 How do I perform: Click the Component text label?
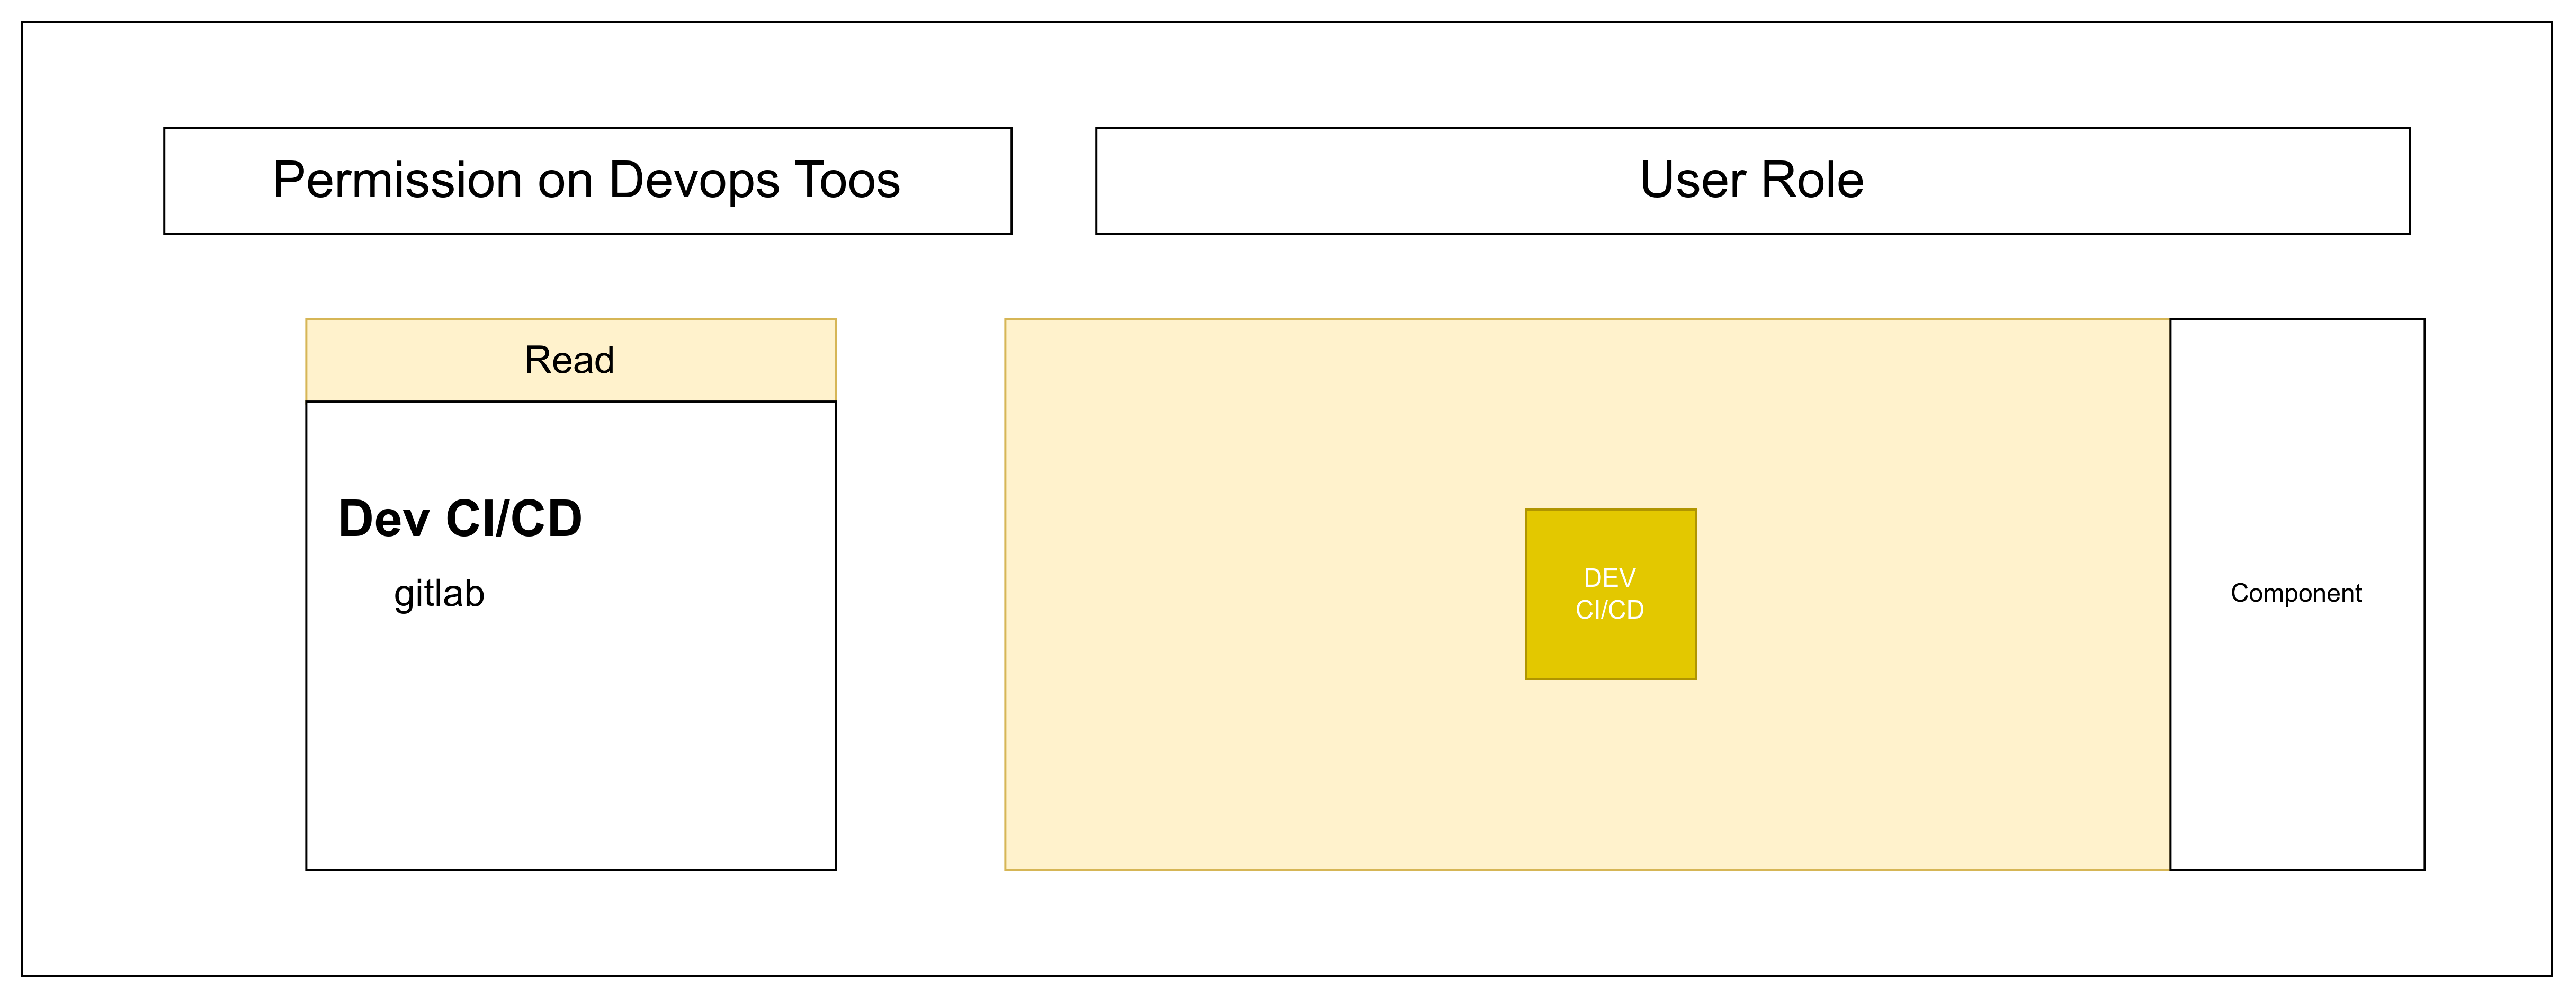click(x=2296, y=593)
